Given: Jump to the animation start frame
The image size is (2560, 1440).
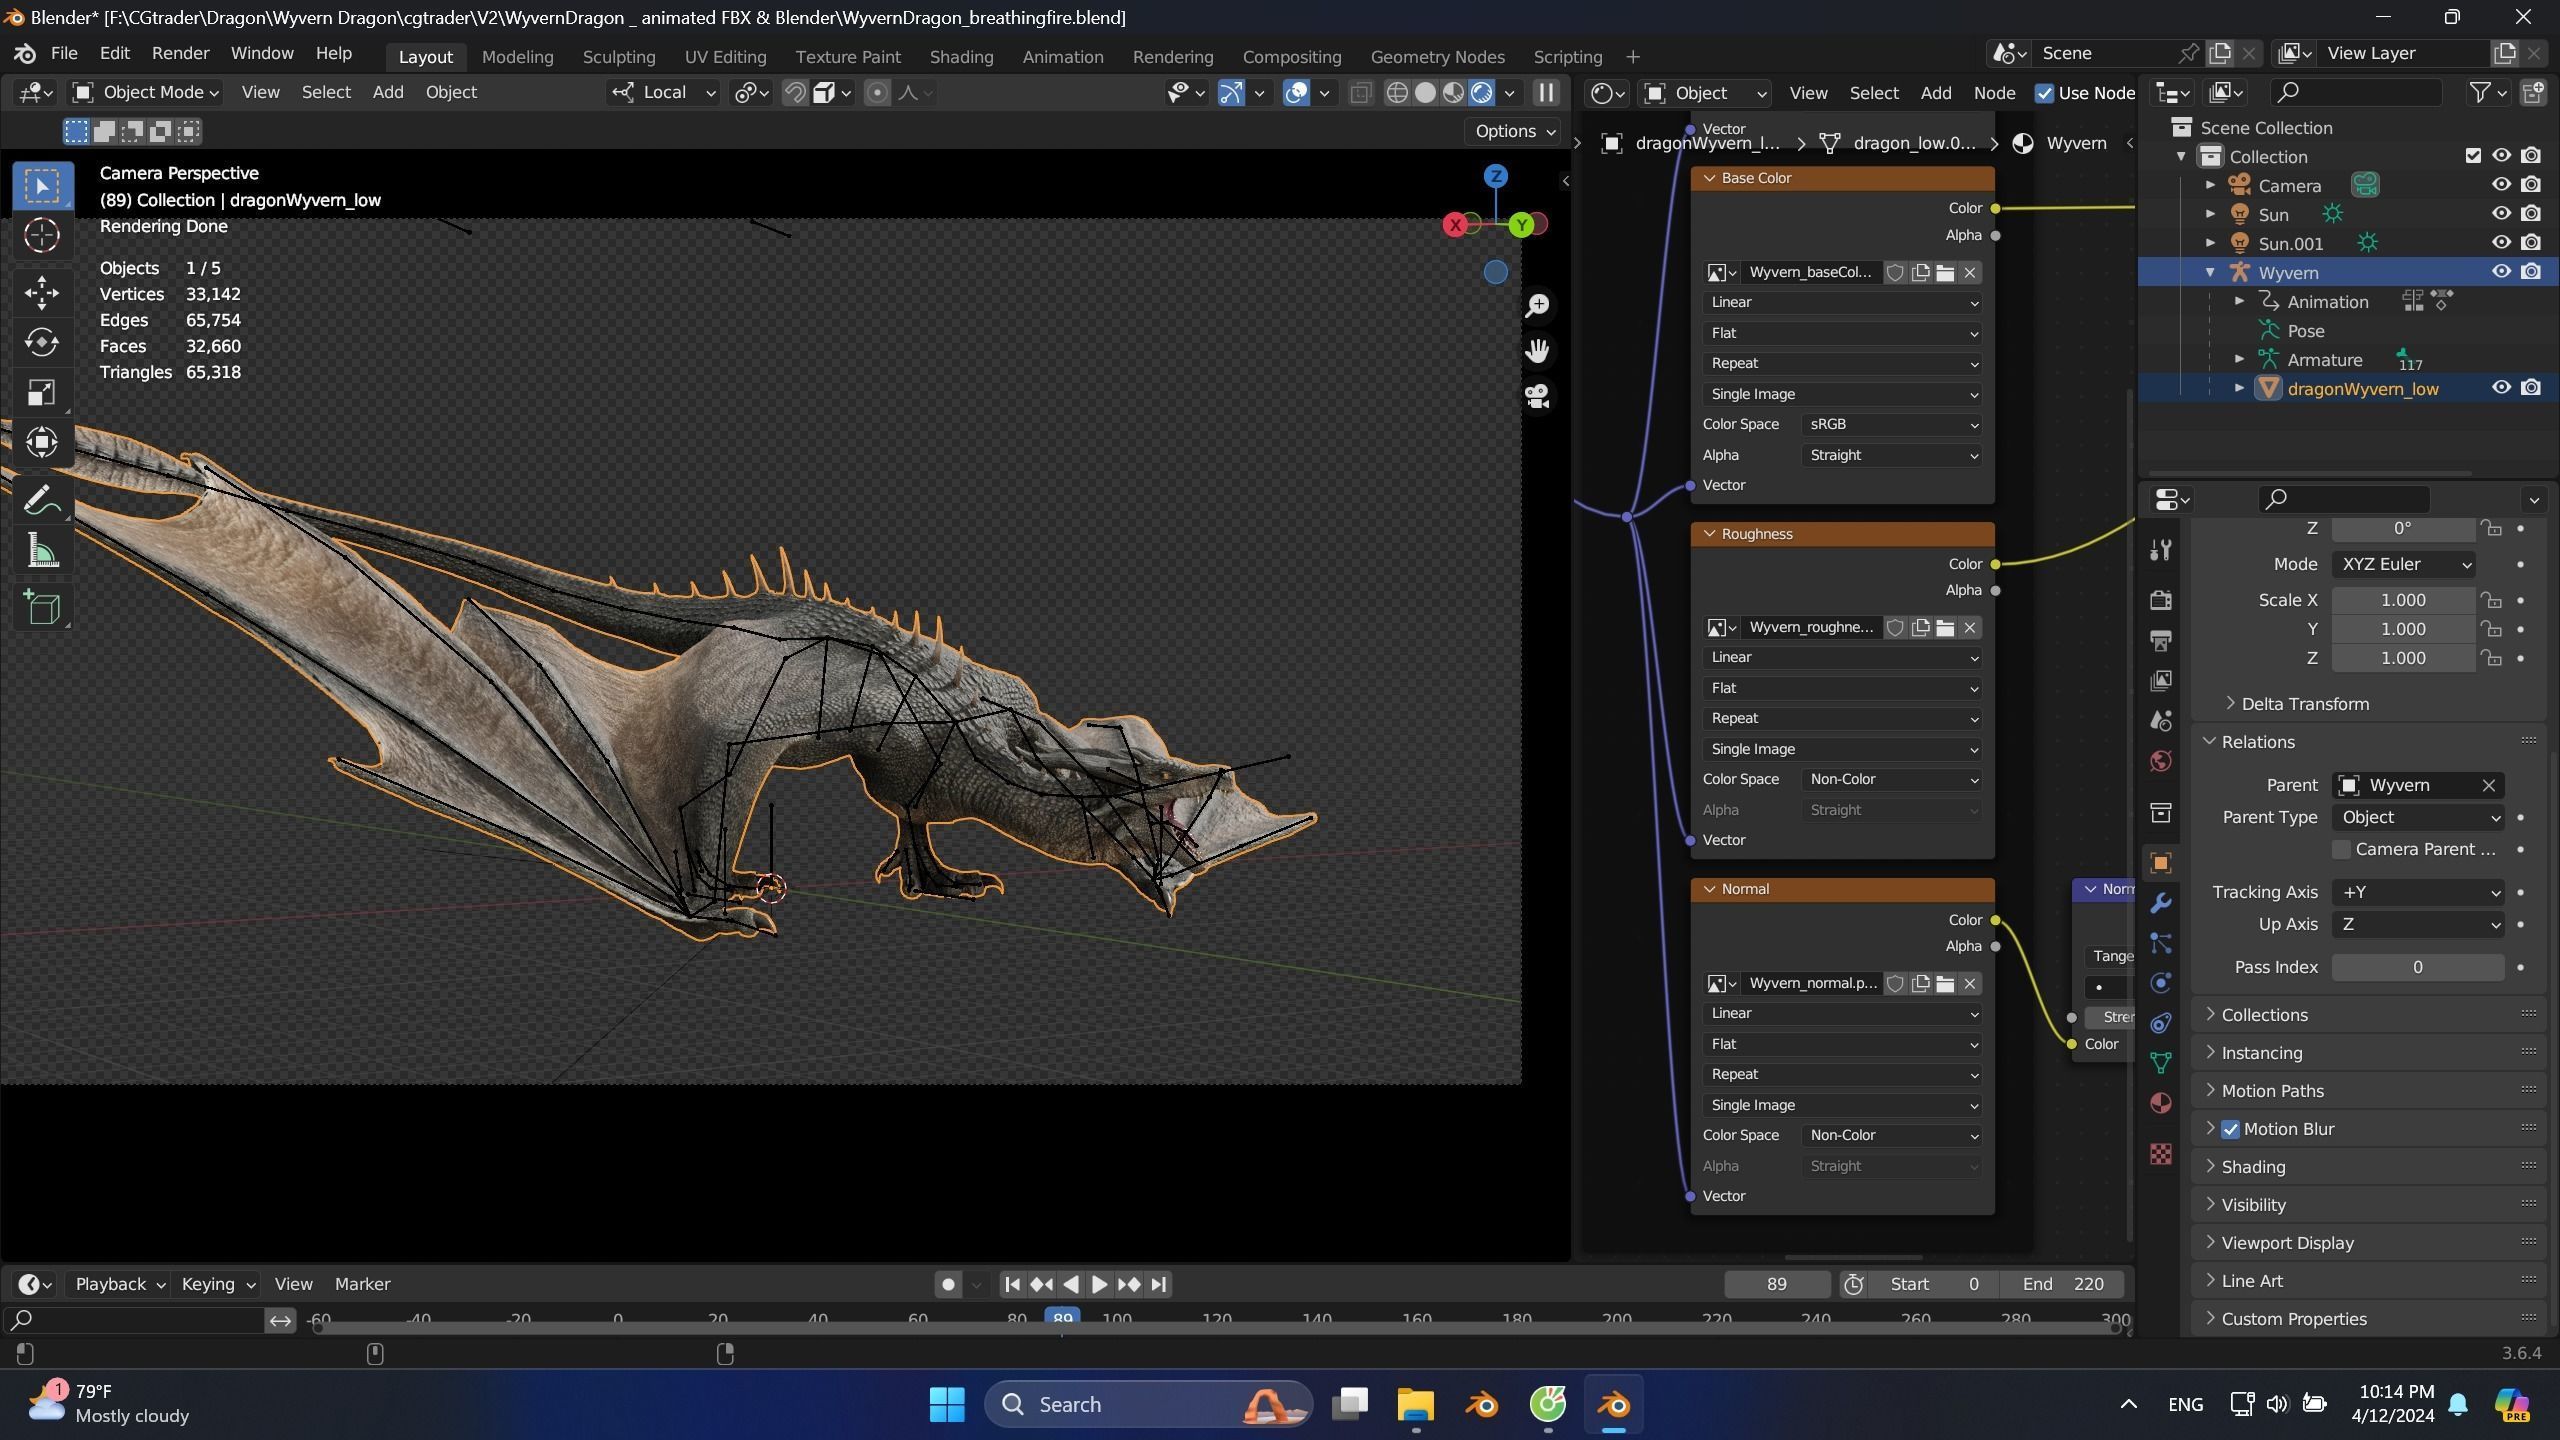Looking at the screenshot, I should pos(1012,1284).
